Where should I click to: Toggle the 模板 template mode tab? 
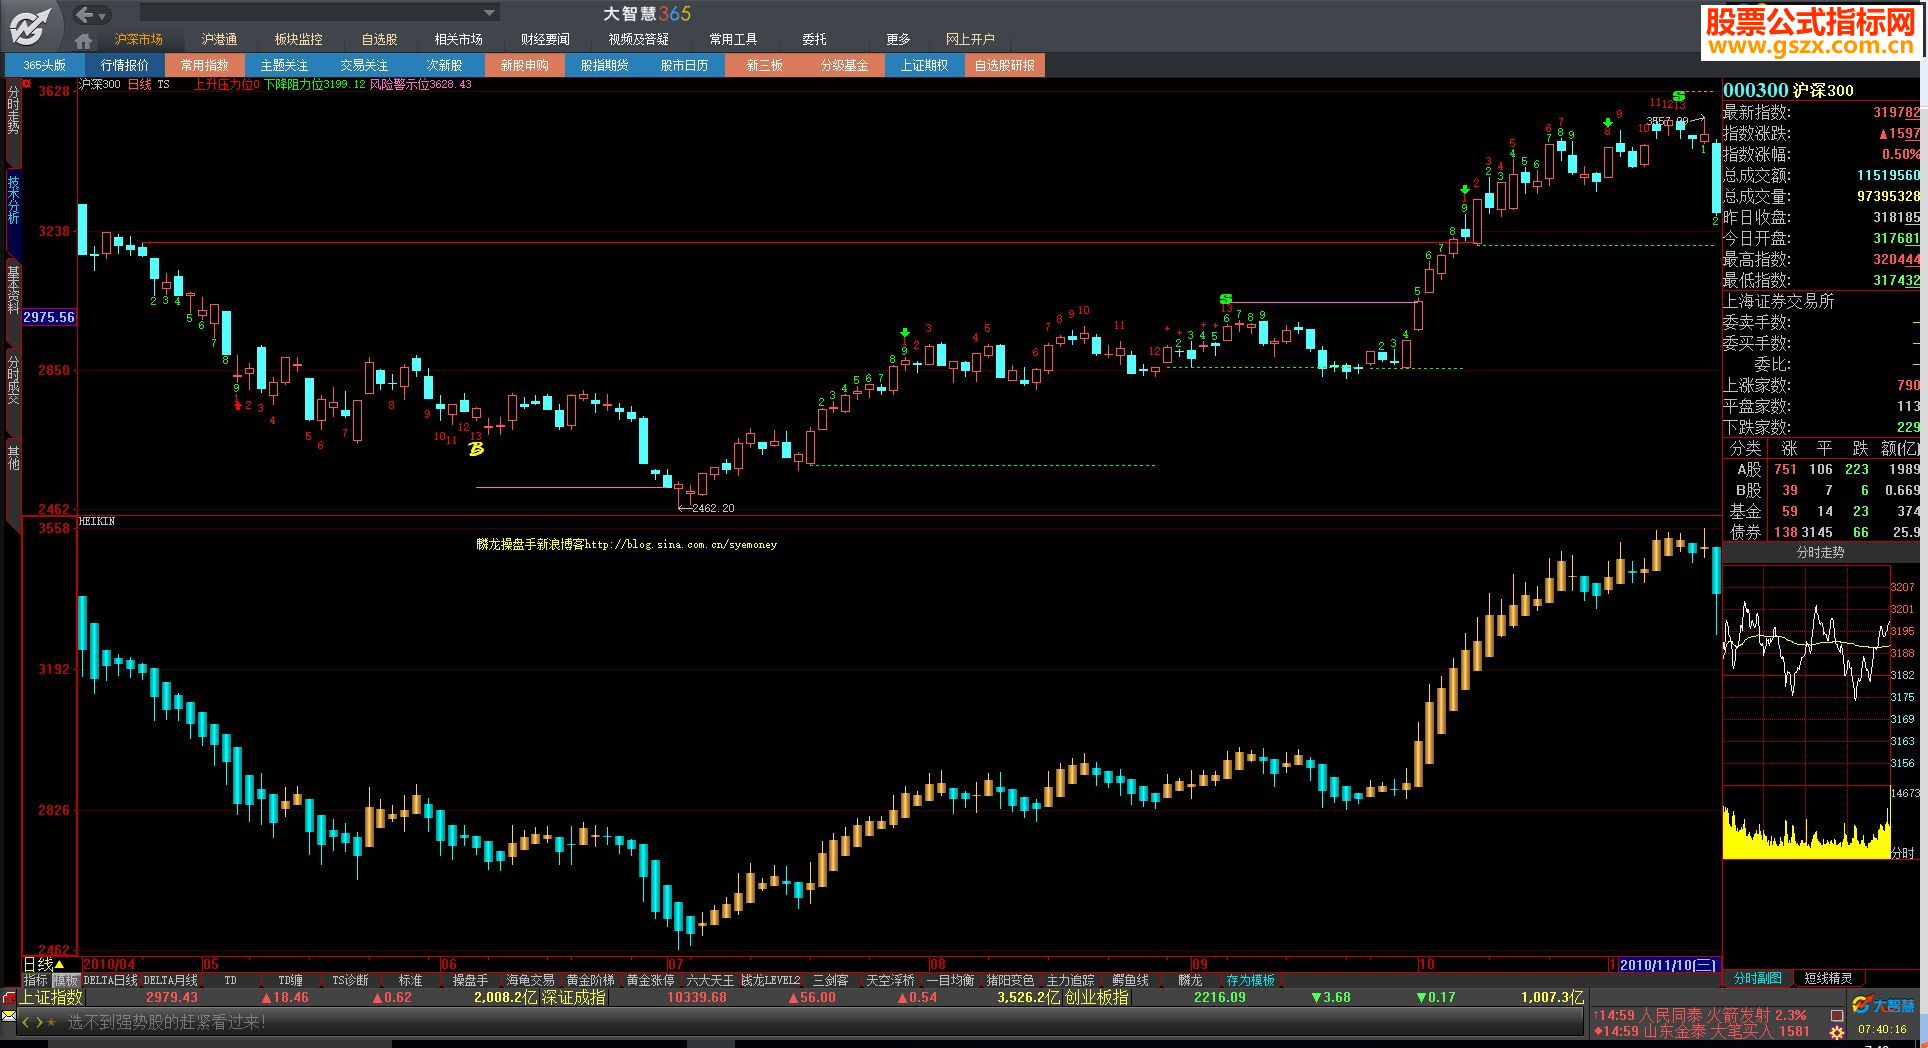pyautogui.click(x=66, y=981)
